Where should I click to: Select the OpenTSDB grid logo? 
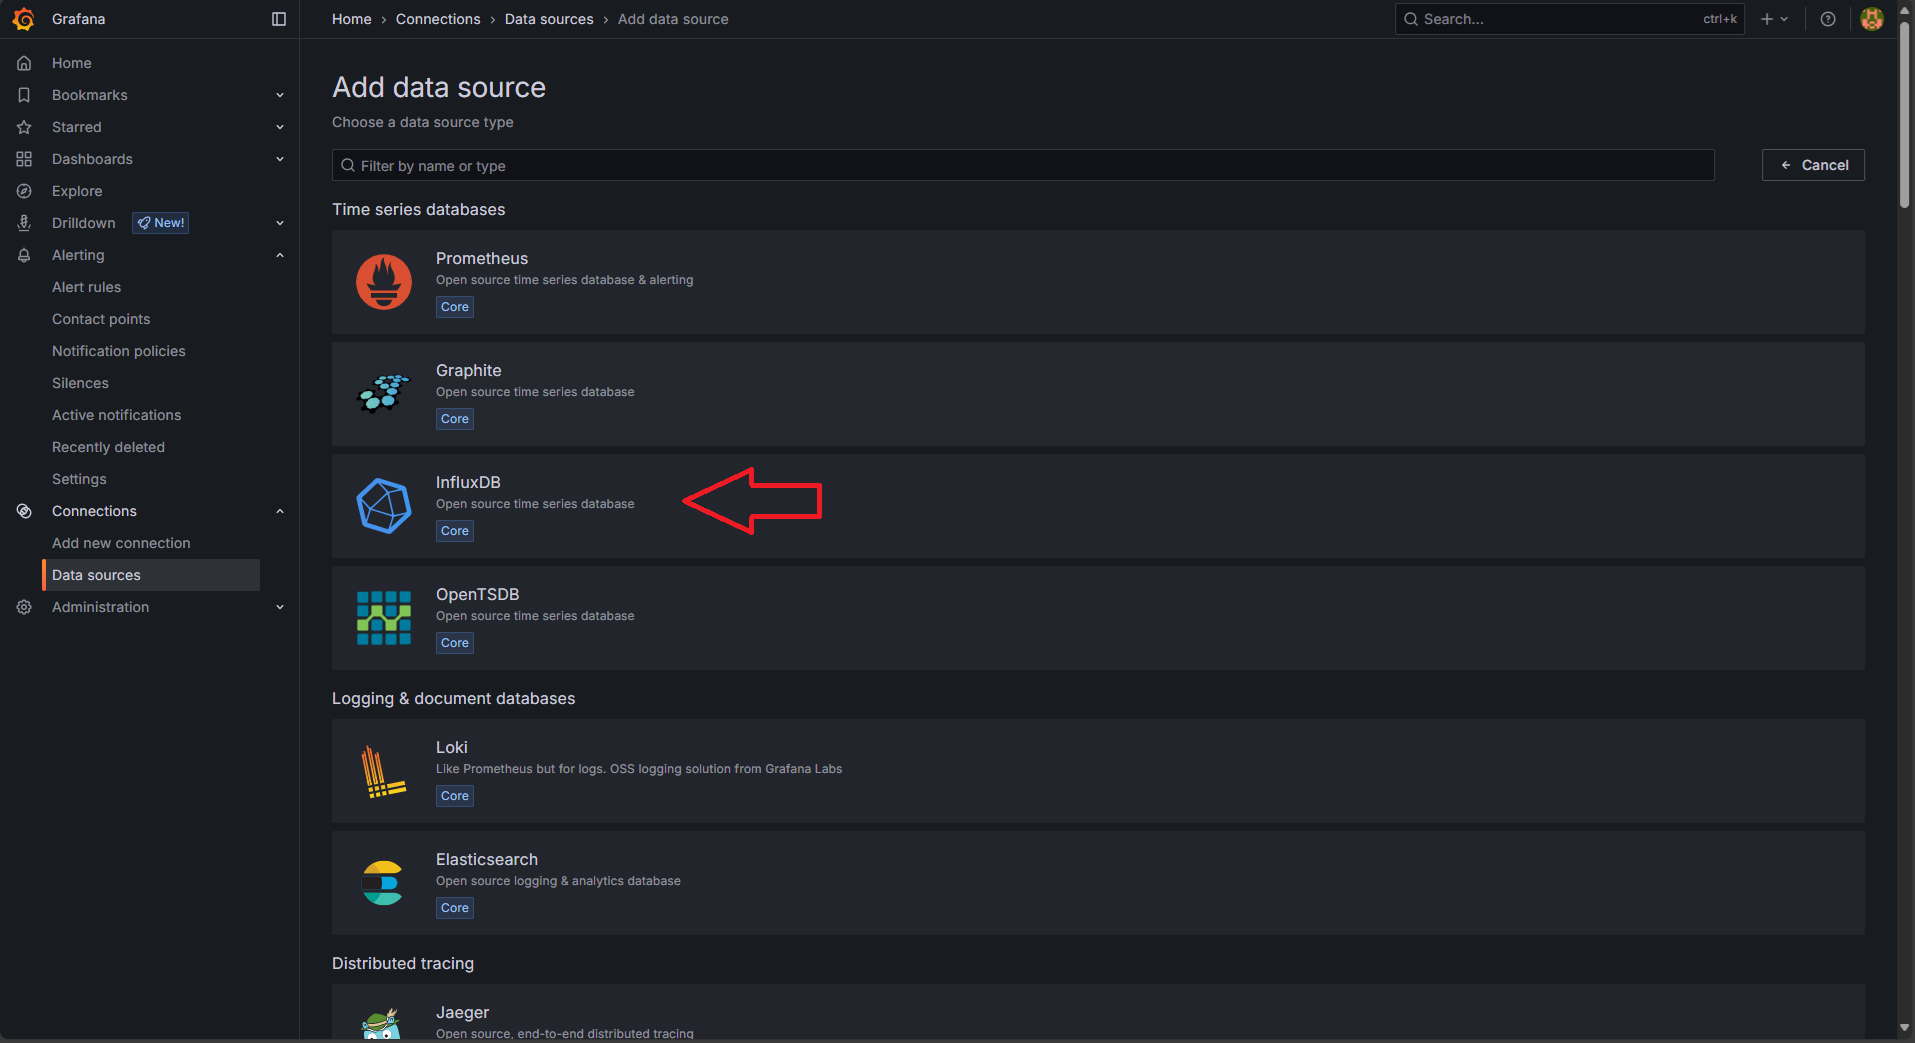(x=384, y=618)
